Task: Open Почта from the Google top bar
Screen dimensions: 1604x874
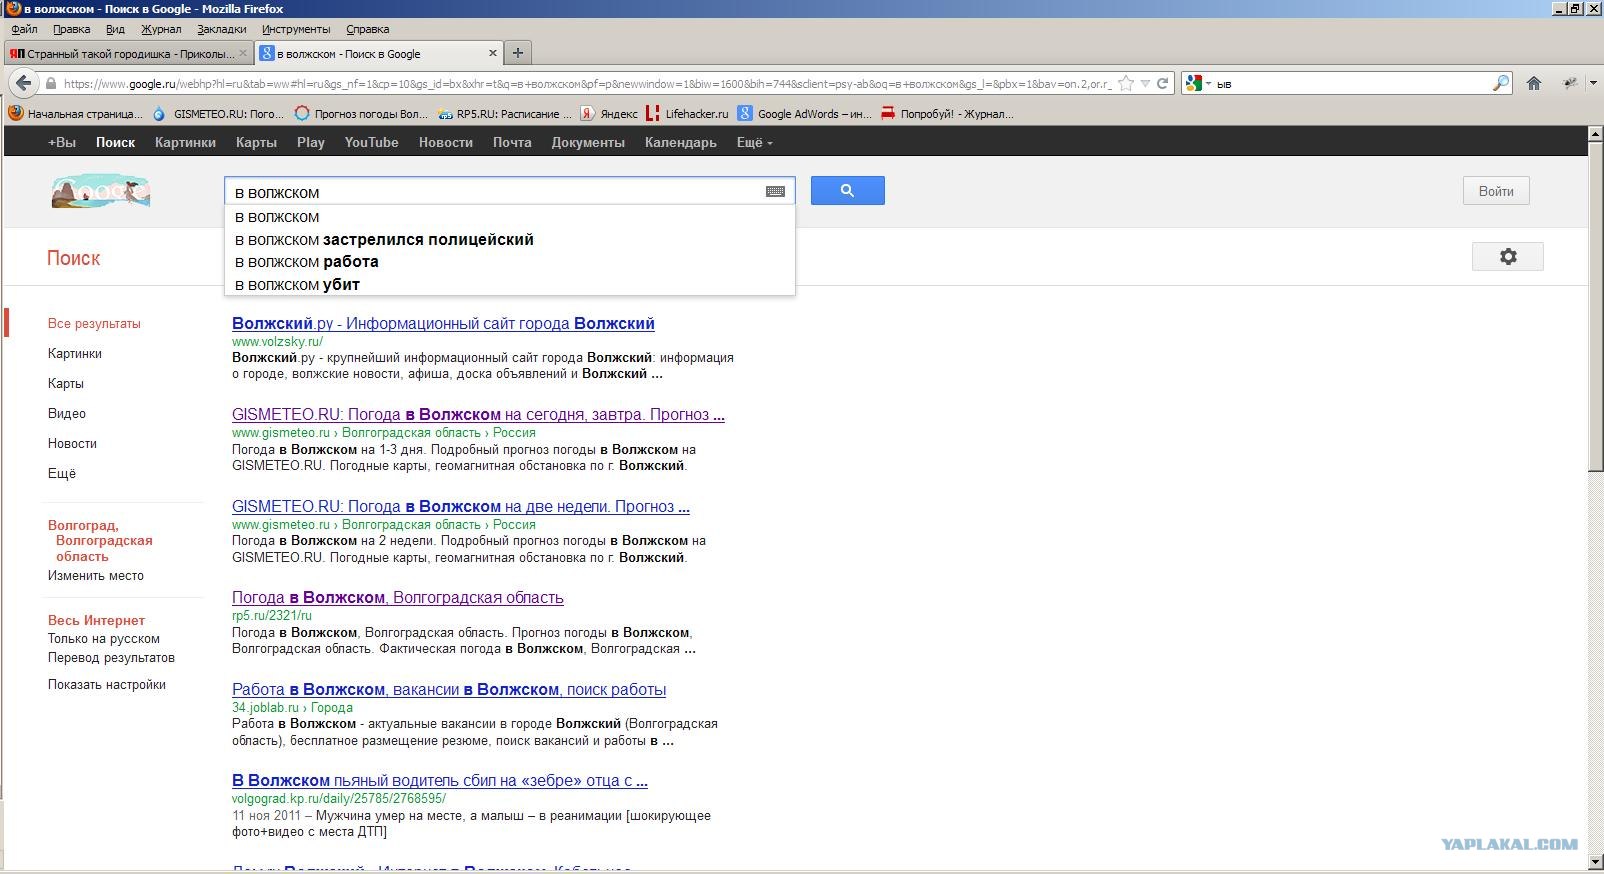Action: coord(512,143)
